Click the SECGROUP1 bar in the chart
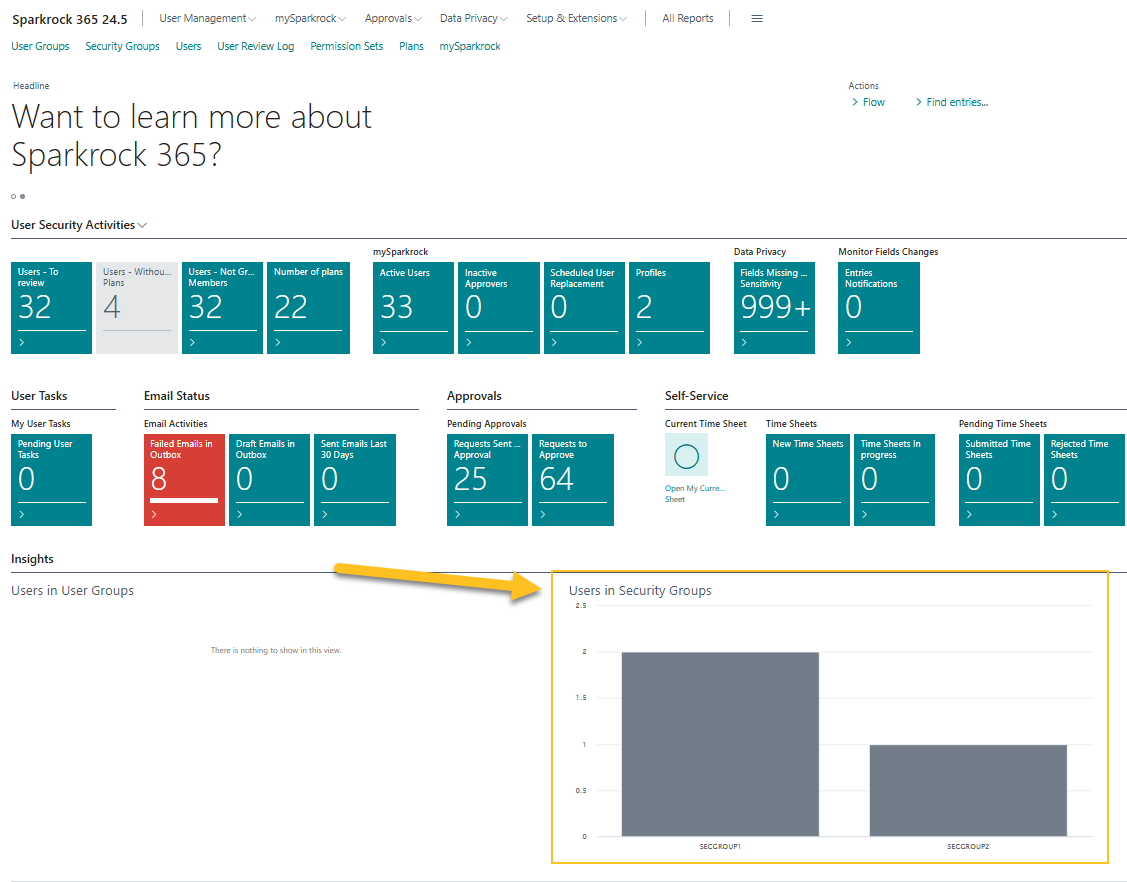Screen dimensions: 1127x882 (x=719, y=744)
